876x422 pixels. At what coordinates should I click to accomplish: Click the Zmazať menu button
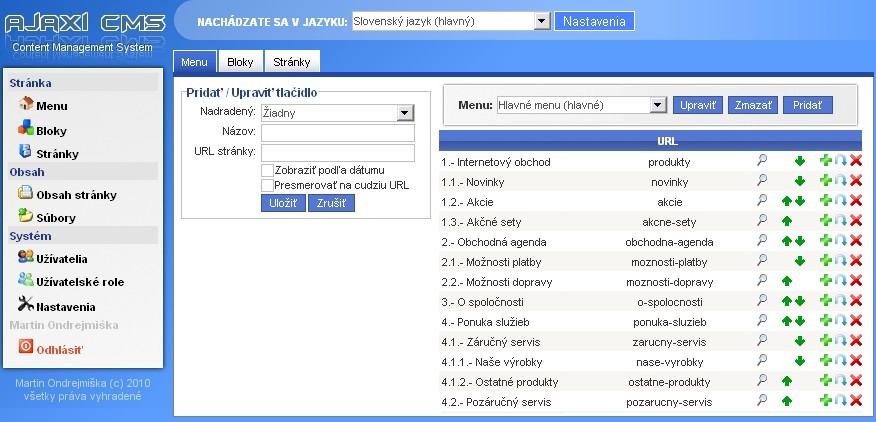point(753,105)
